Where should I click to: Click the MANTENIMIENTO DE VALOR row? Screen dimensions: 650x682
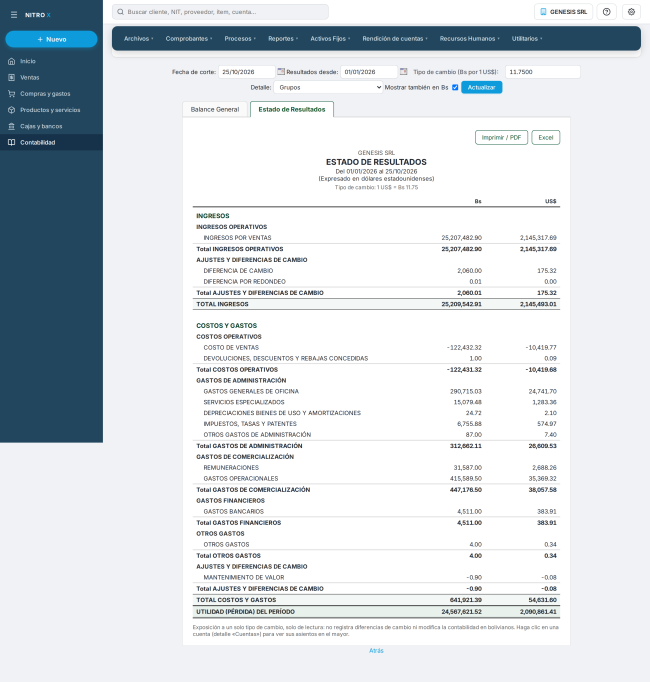pos(376,578)
